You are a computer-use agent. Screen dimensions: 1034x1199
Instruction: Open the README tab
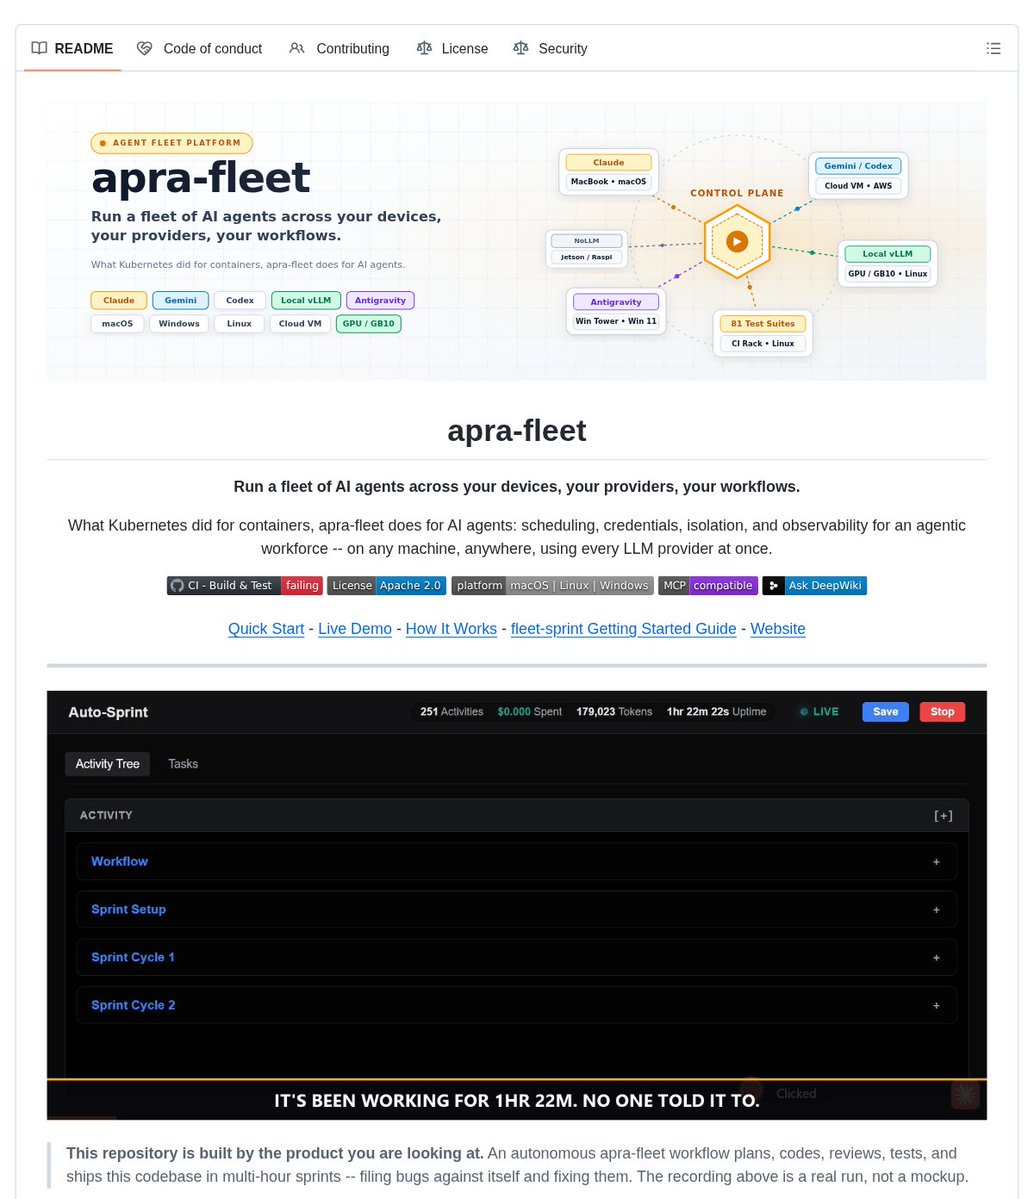click(x=73, y=48)
